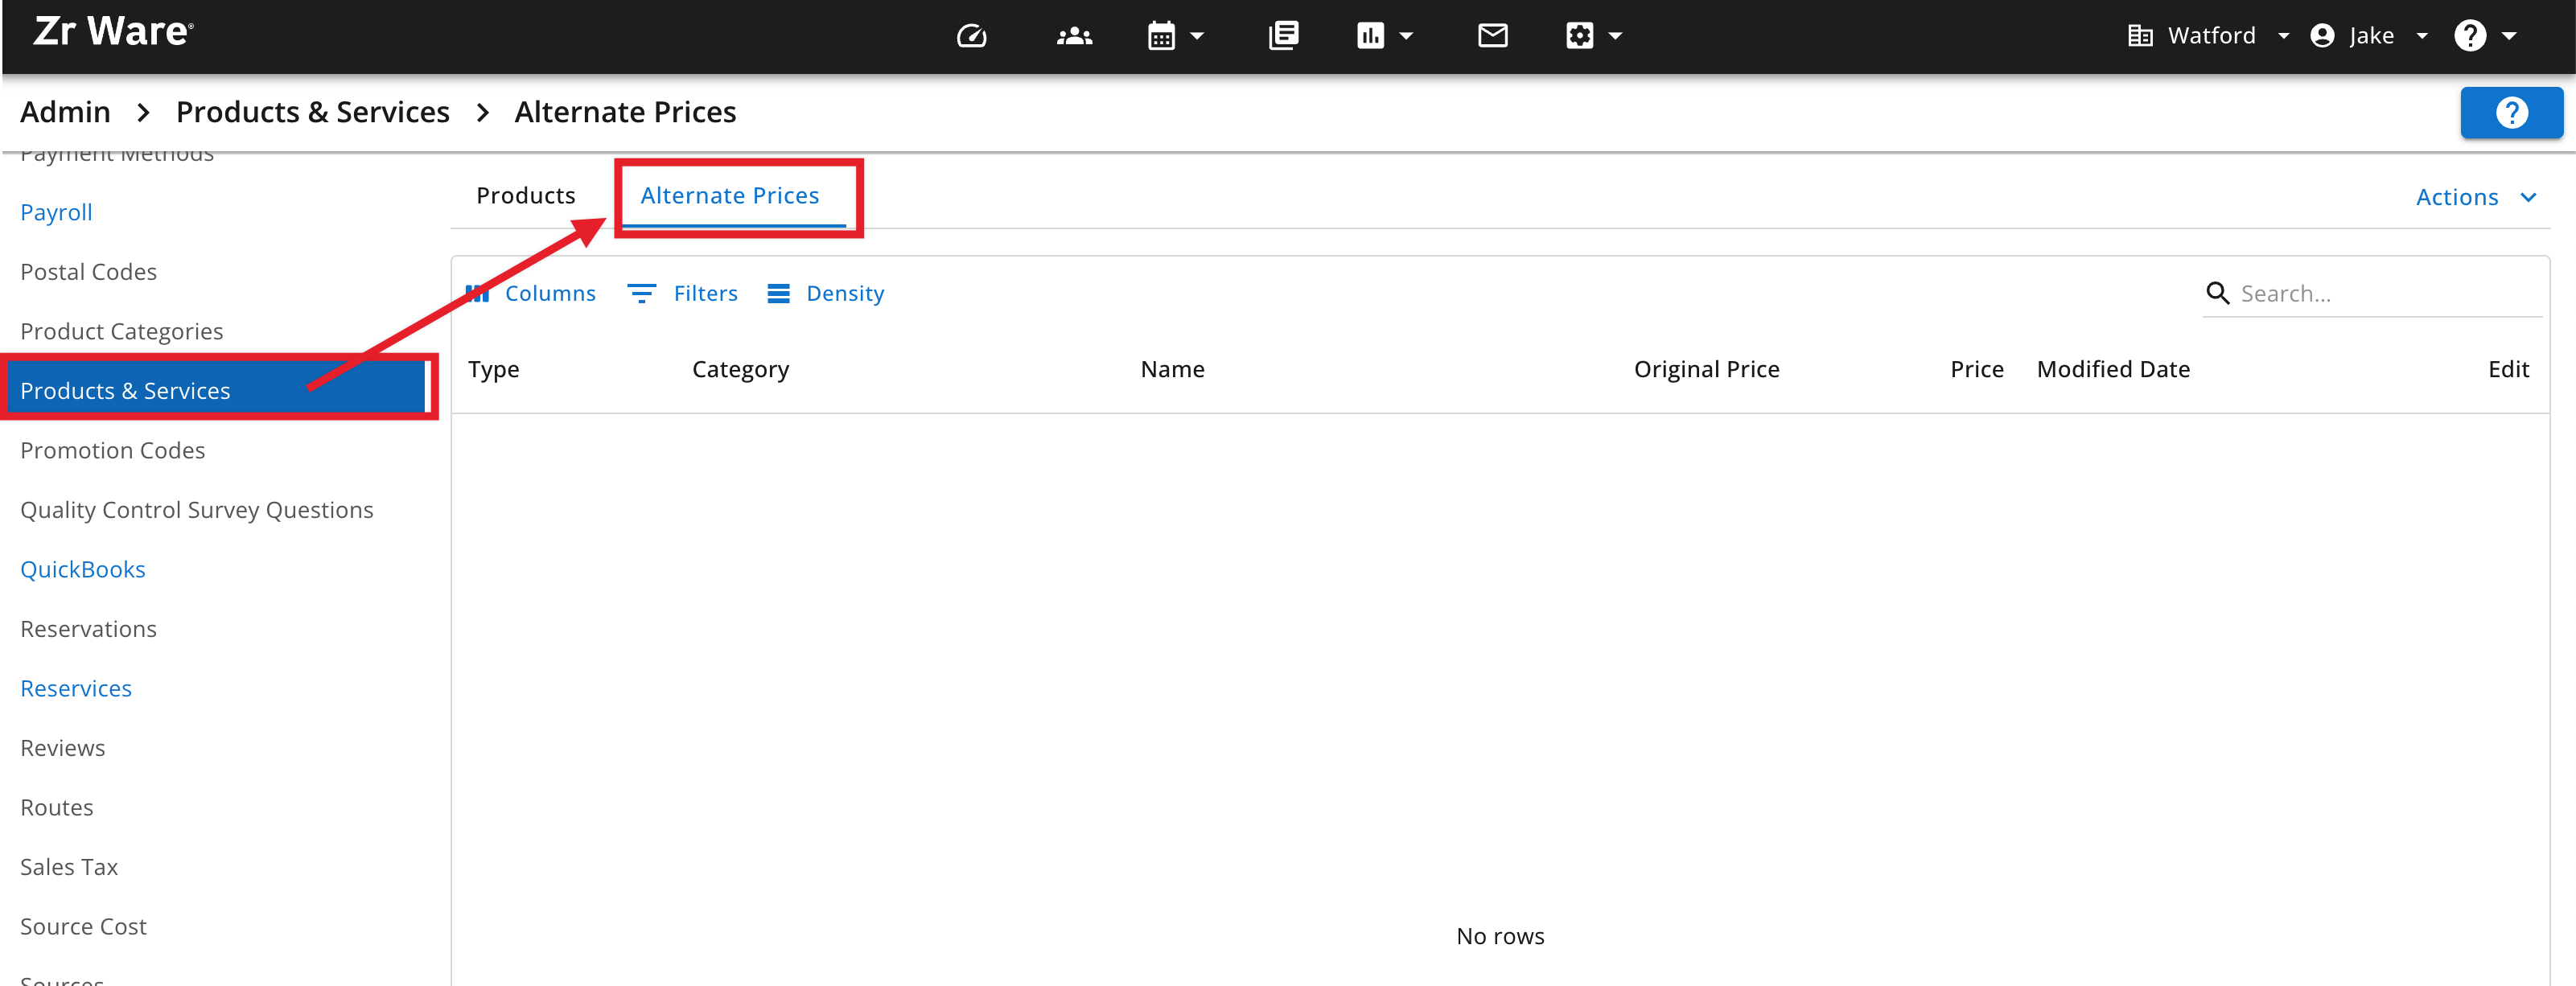Open the mail envelope icon
Viewport: 2576px width, 986px height.
[x=1492, y=36]
